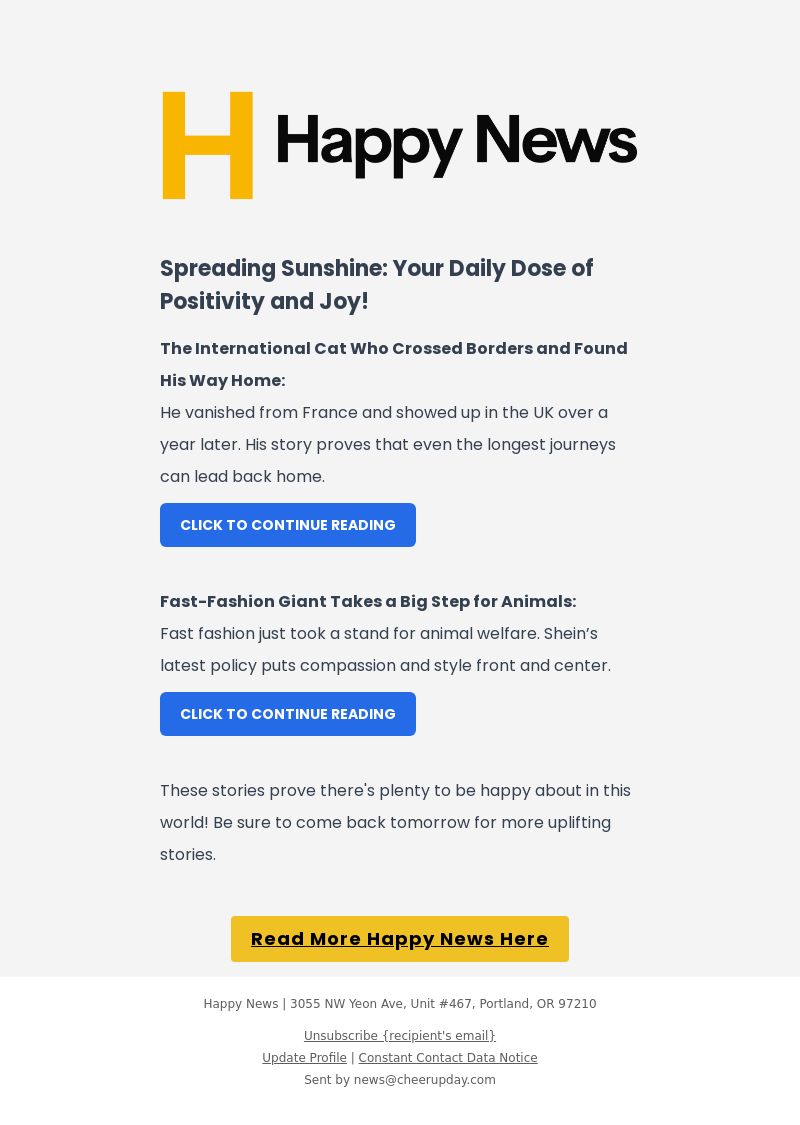Continue reading the cat story
800x1125 pixels.
[288, 525]
